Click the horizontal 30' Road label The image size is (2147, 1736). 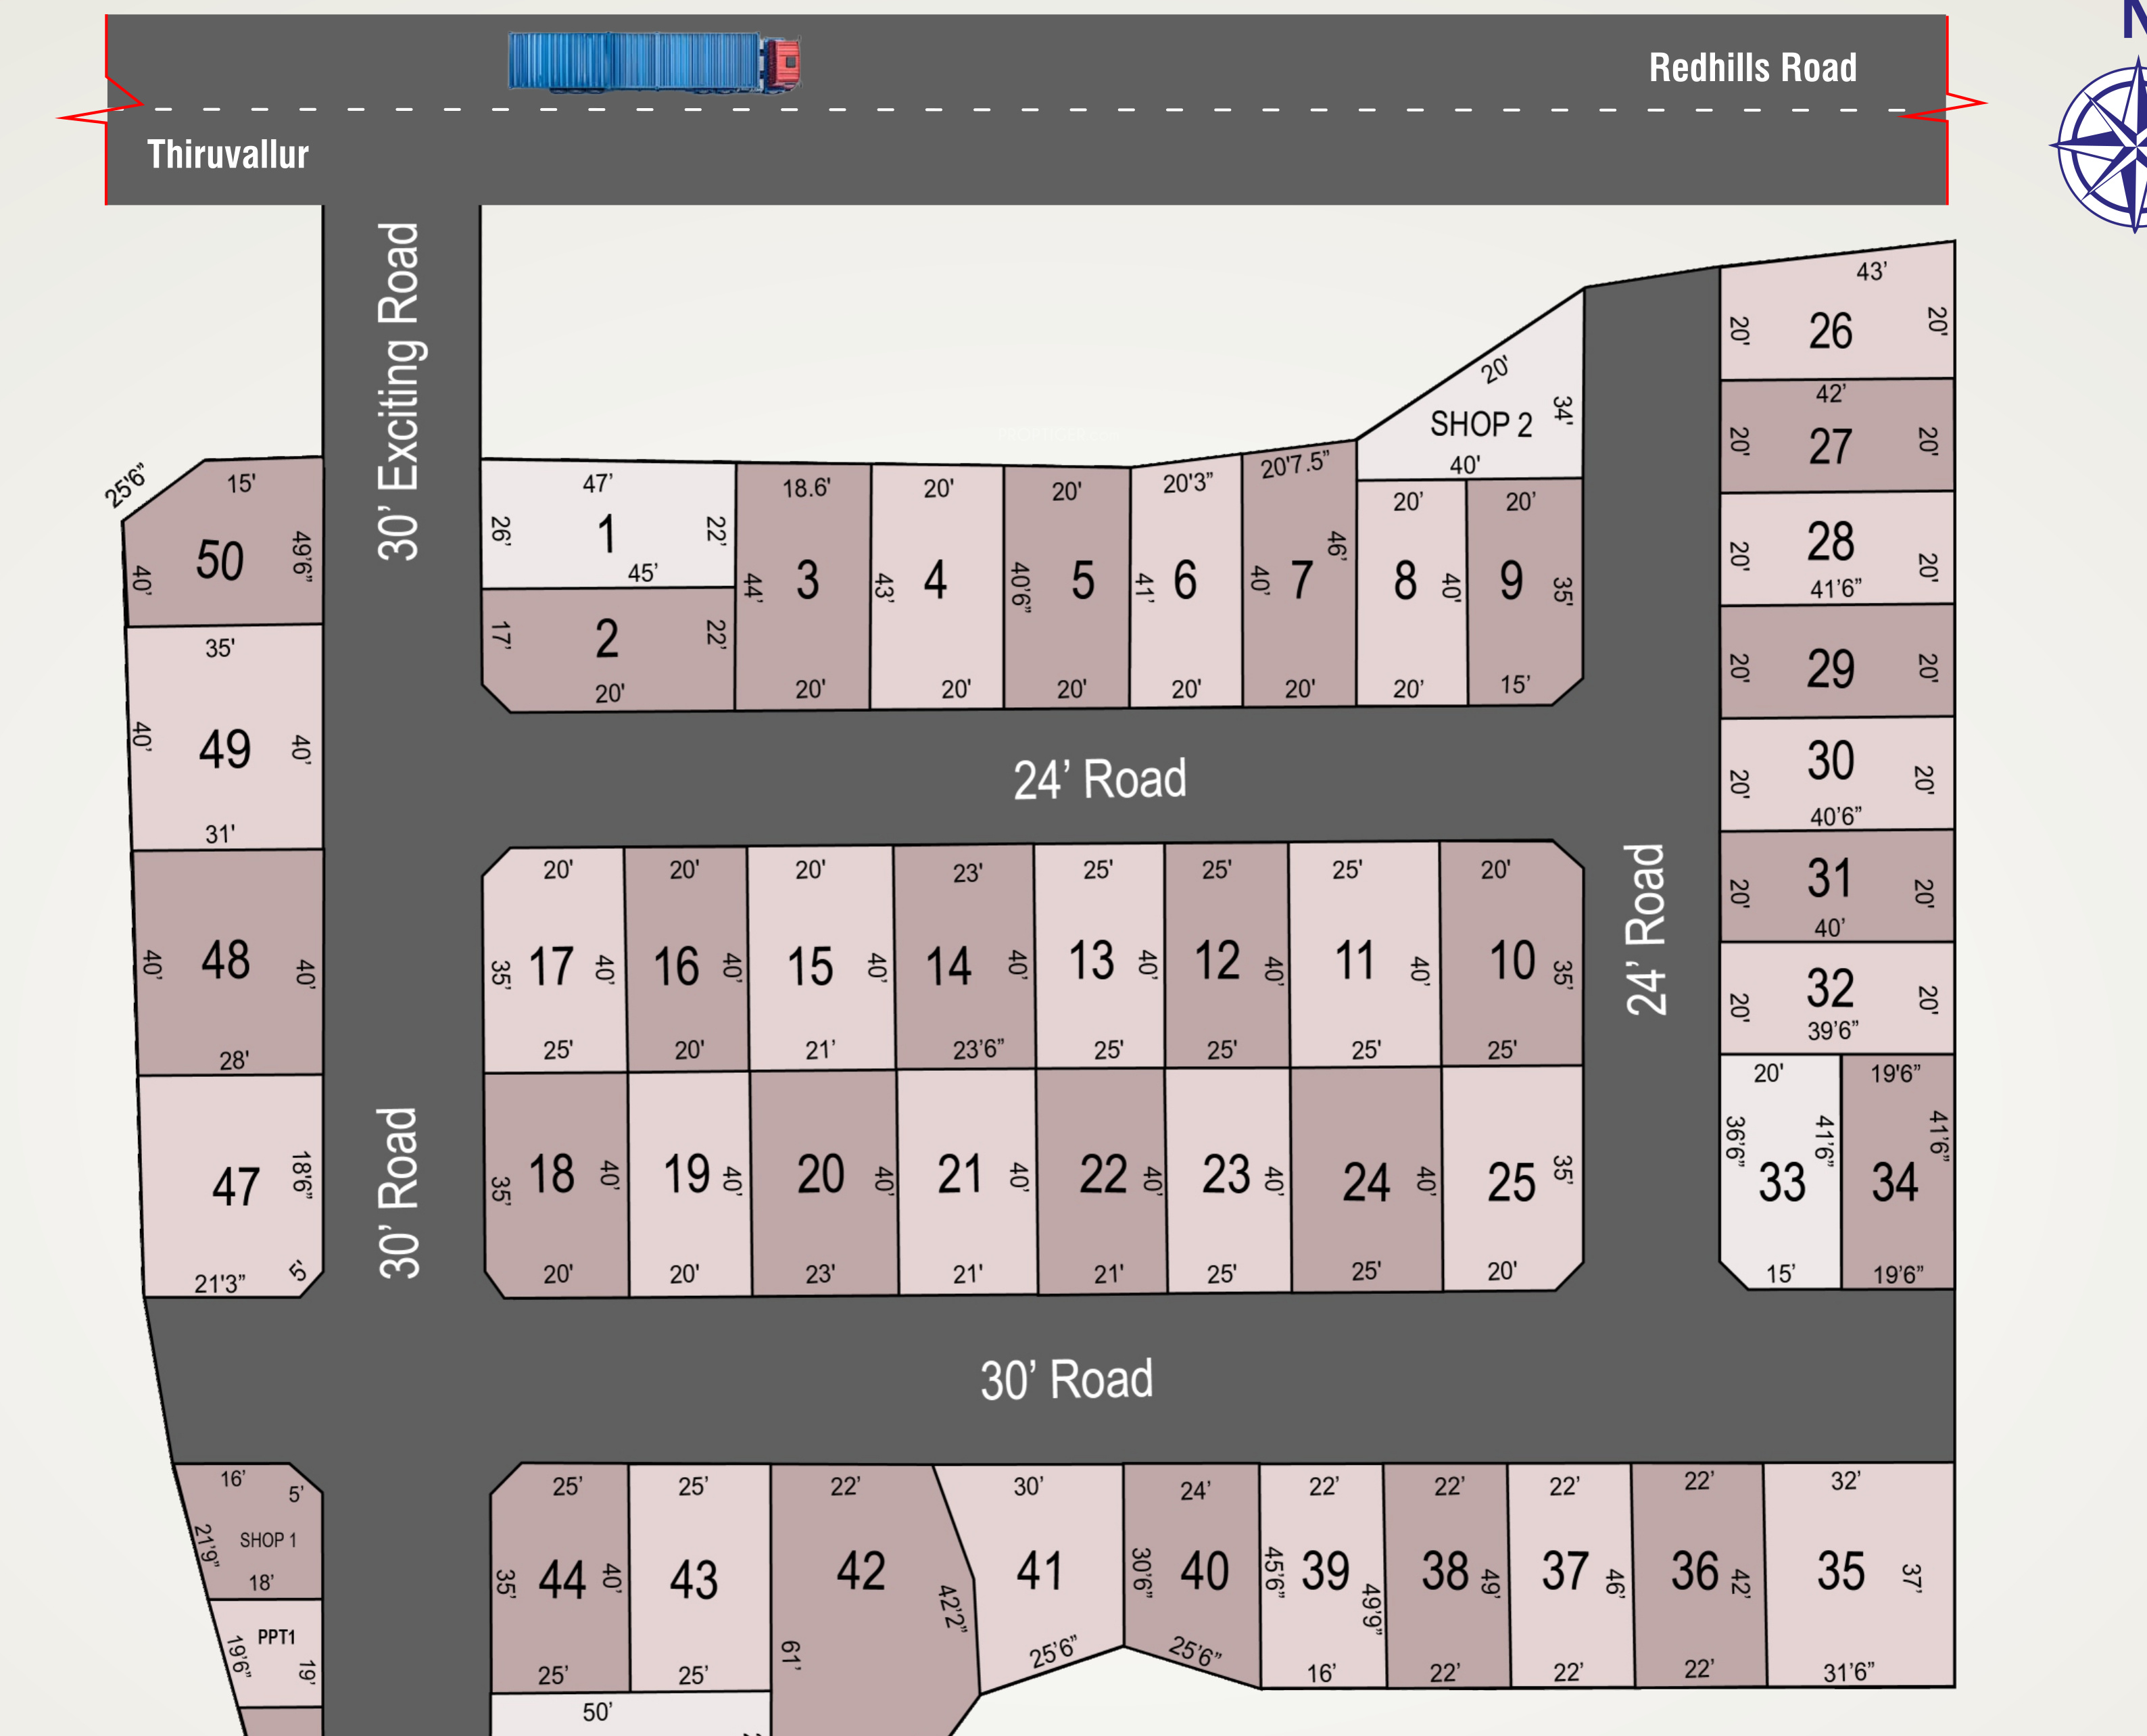1066,1379
